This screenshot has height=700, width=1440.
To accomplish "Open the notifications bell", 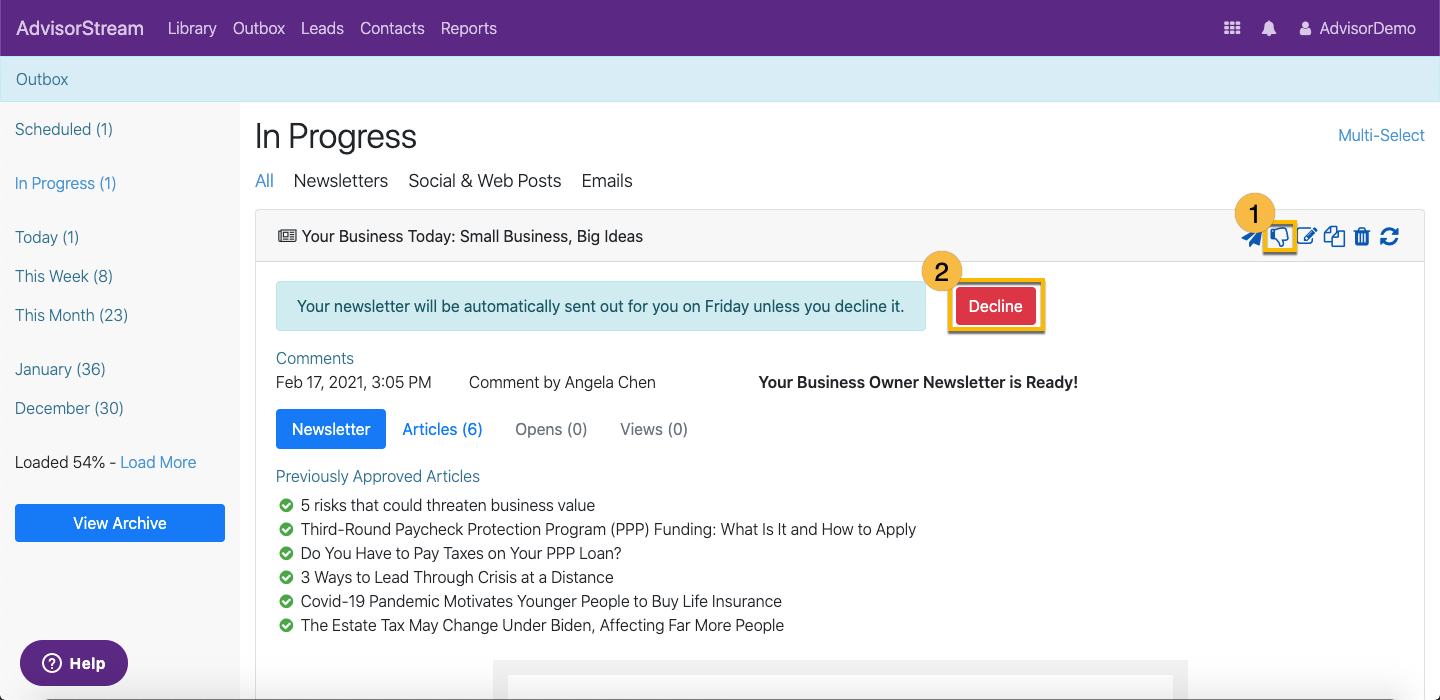I will [1269, 28].
